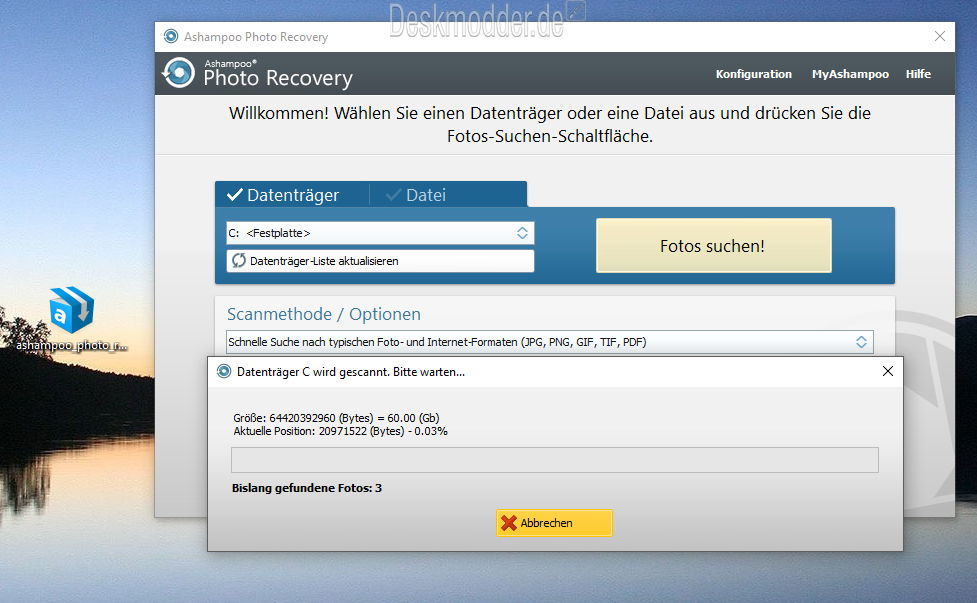Click the red X icon on Abbrechen

(509, 523)
